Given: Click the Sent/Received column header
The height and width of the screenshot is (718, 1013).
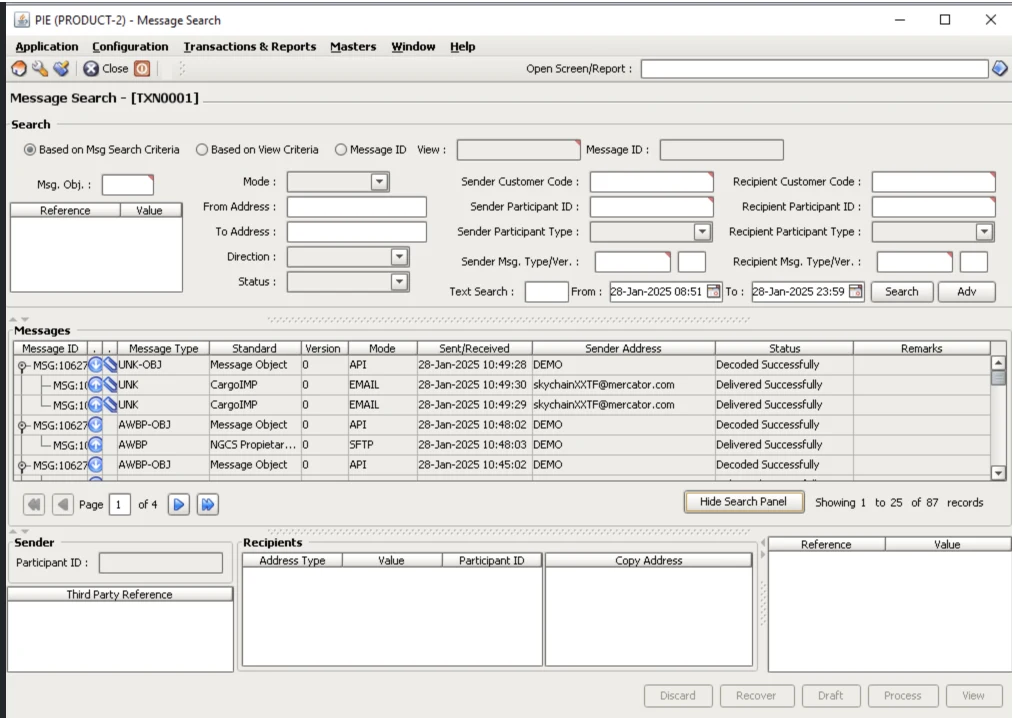Looking at the screenshot, I should pyautogui.click(x=474, y=348).
